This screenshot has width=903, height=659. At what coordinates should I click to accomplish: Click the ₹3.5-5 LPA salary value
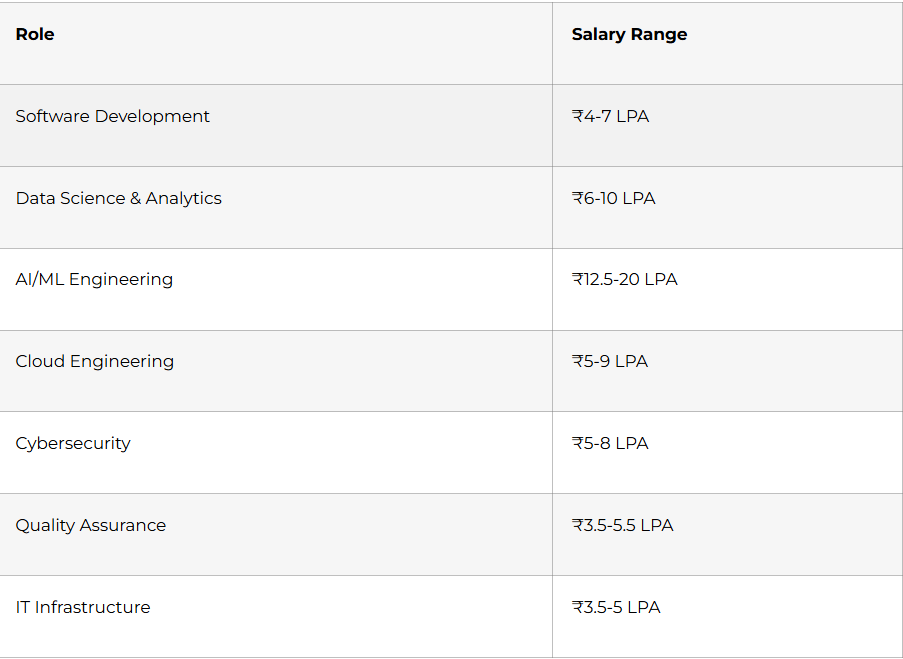tap(616, 608)
